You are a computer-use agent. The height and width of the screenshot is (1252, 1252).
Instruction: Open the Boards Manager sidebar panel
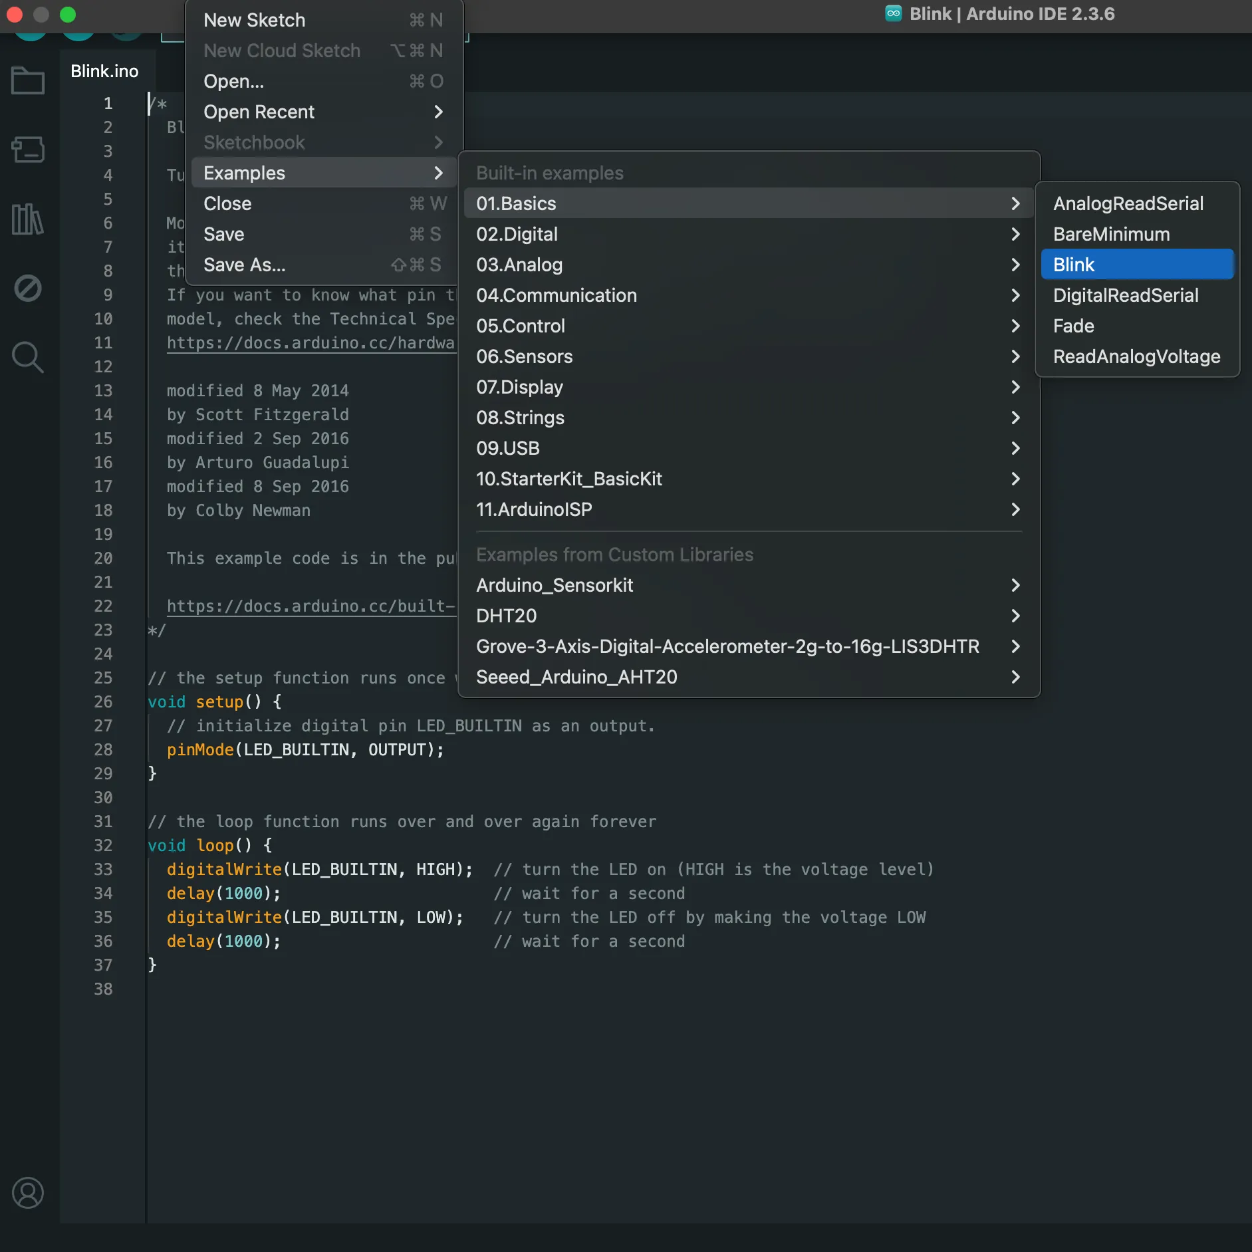pos(27,150)
